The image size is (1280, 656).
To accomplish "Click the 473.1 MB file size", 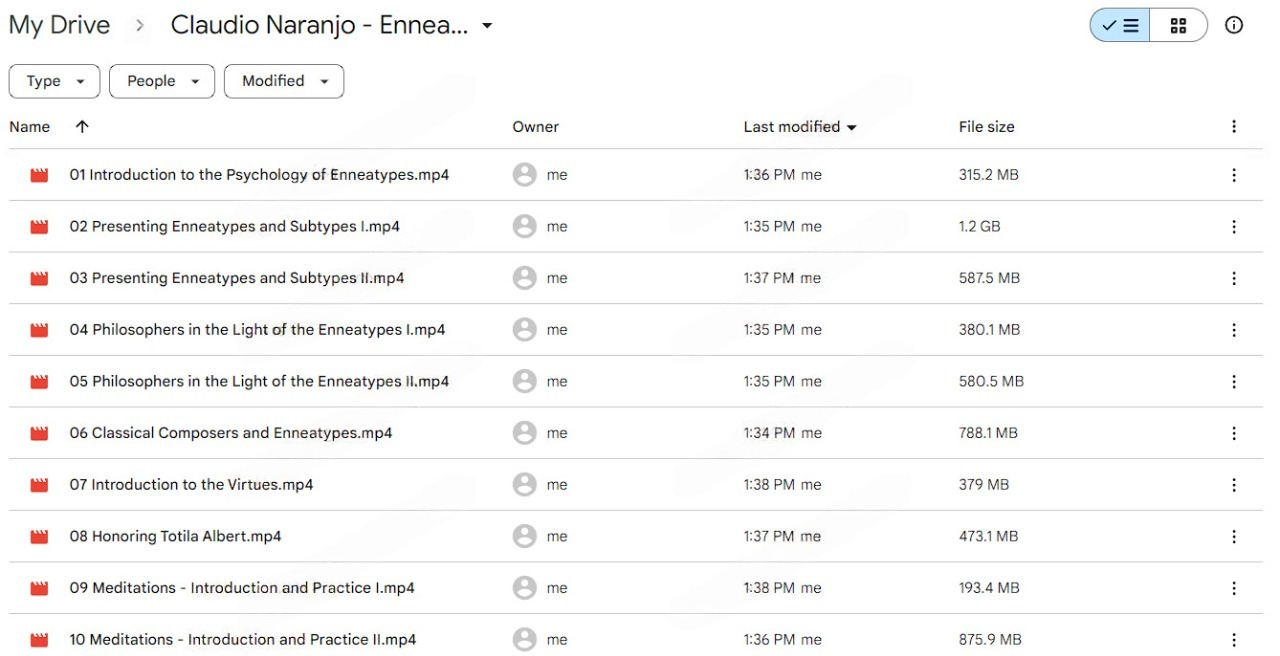I will [988, 537].
